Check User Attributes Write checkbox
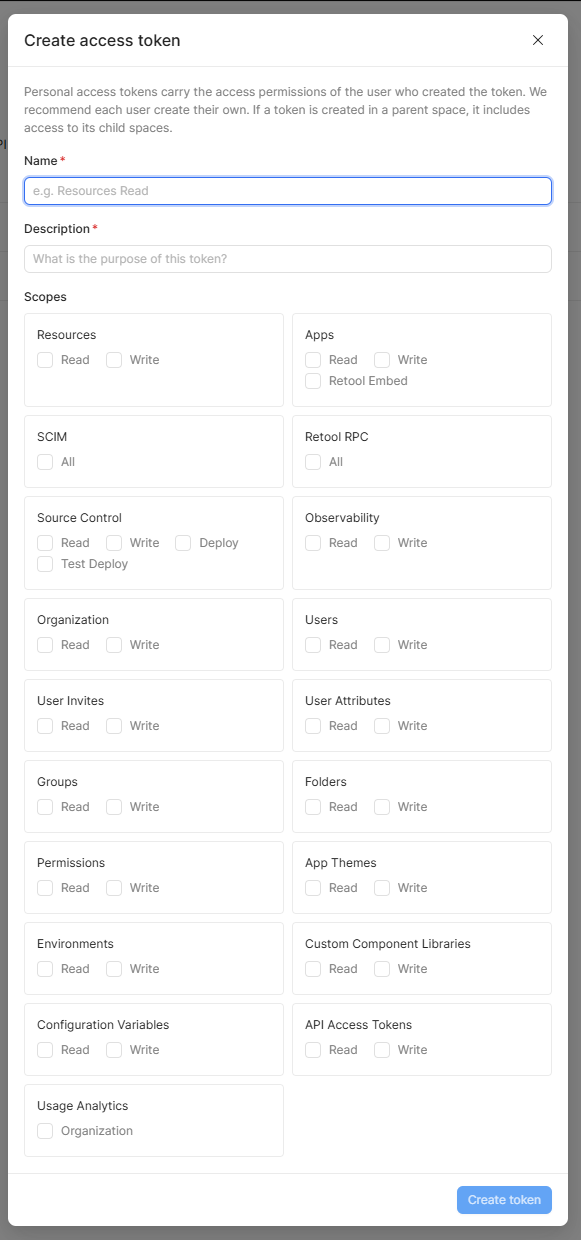 [382, 726]
